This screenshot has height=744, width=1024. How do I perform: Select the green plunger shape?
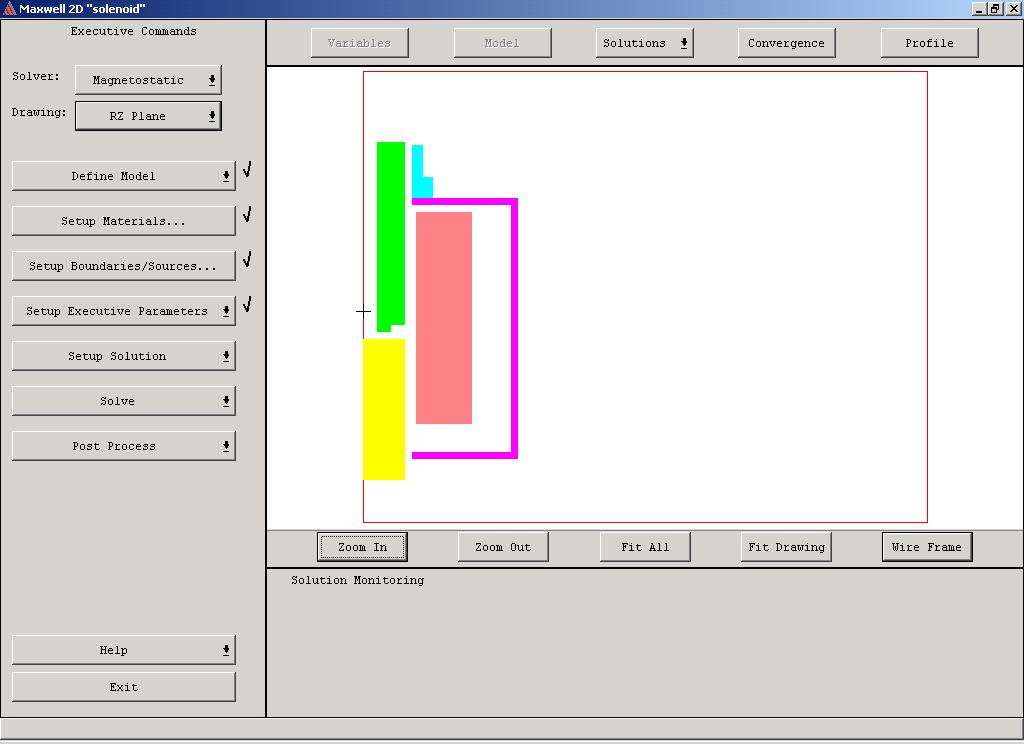391,234
